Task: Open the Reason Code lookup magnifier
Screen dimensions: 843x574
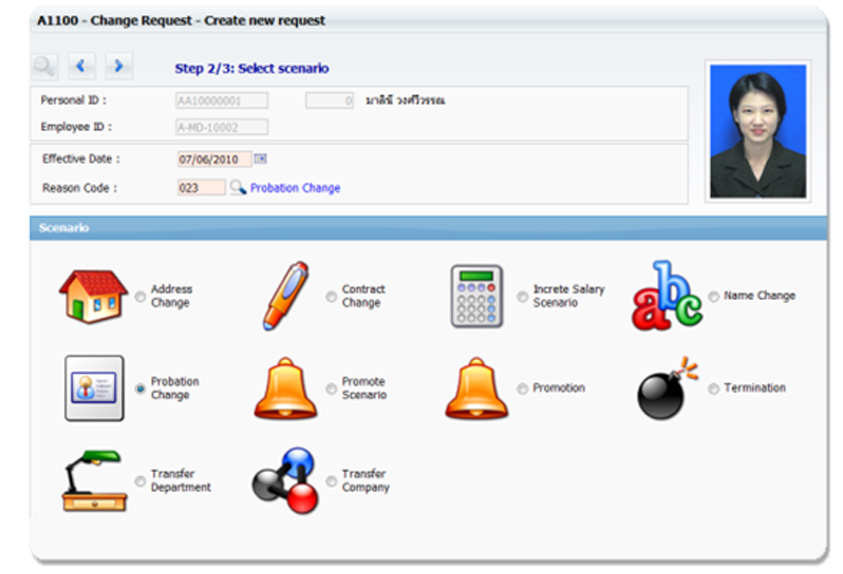Action: [238, 187]
